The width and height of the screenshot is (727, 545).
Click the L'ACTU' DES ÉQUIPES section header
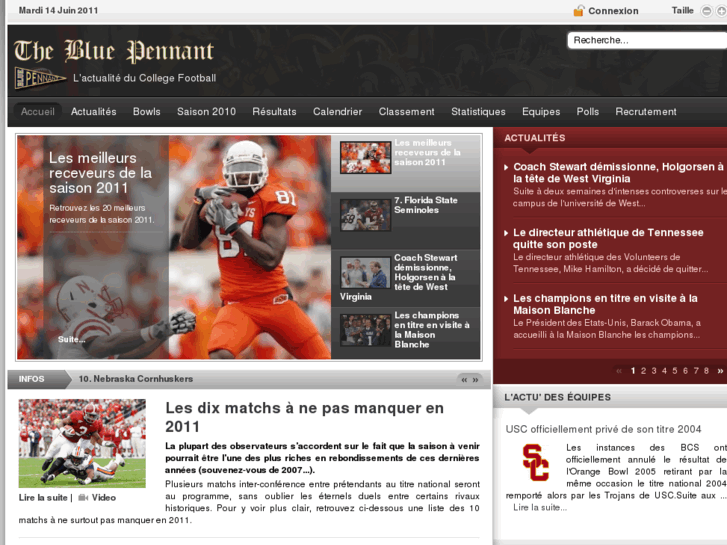[558, 398]
